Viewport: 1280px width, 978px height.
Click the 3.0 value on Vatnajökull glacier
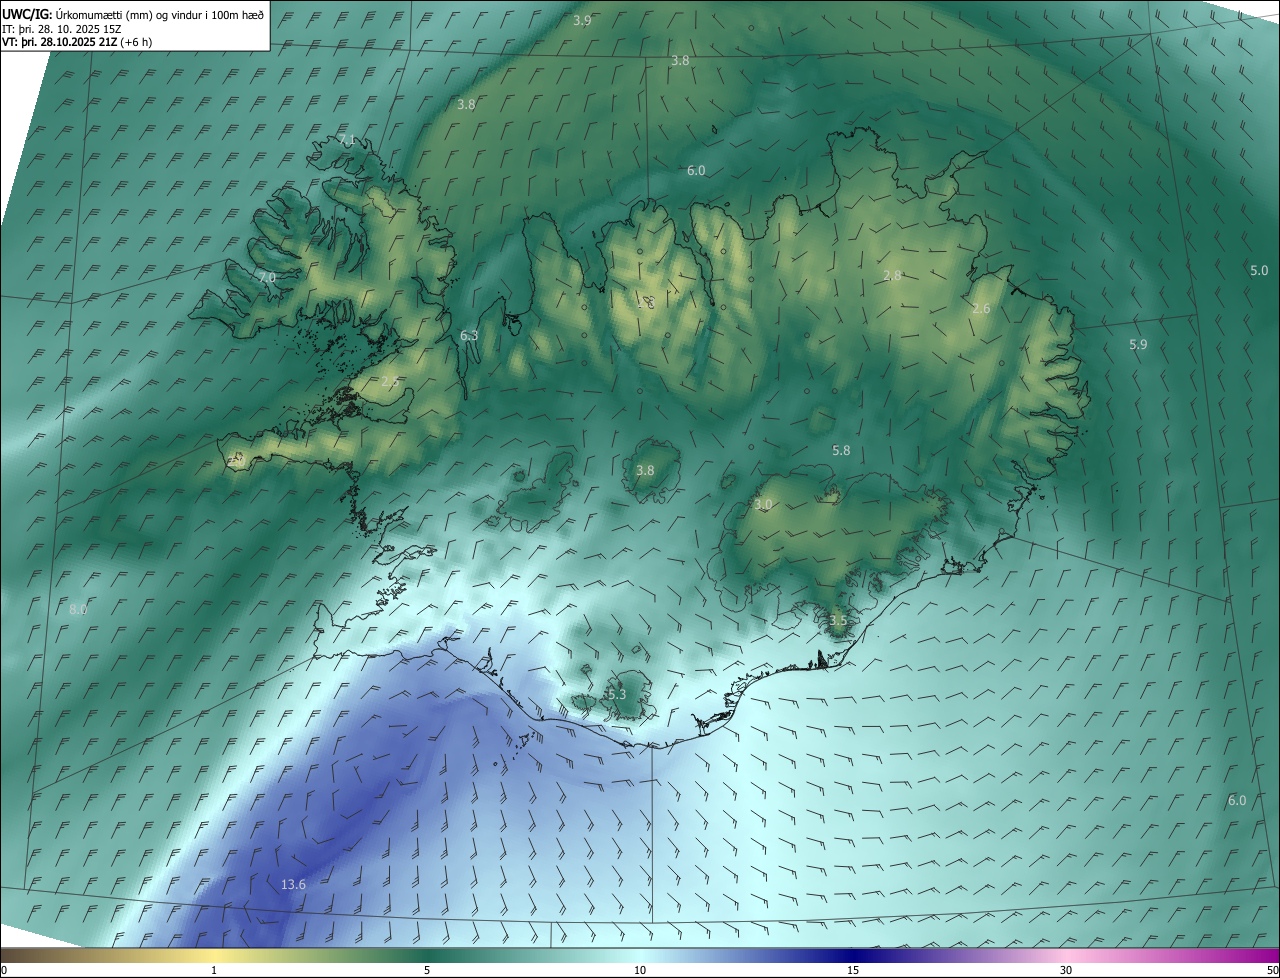coord(763,505)
